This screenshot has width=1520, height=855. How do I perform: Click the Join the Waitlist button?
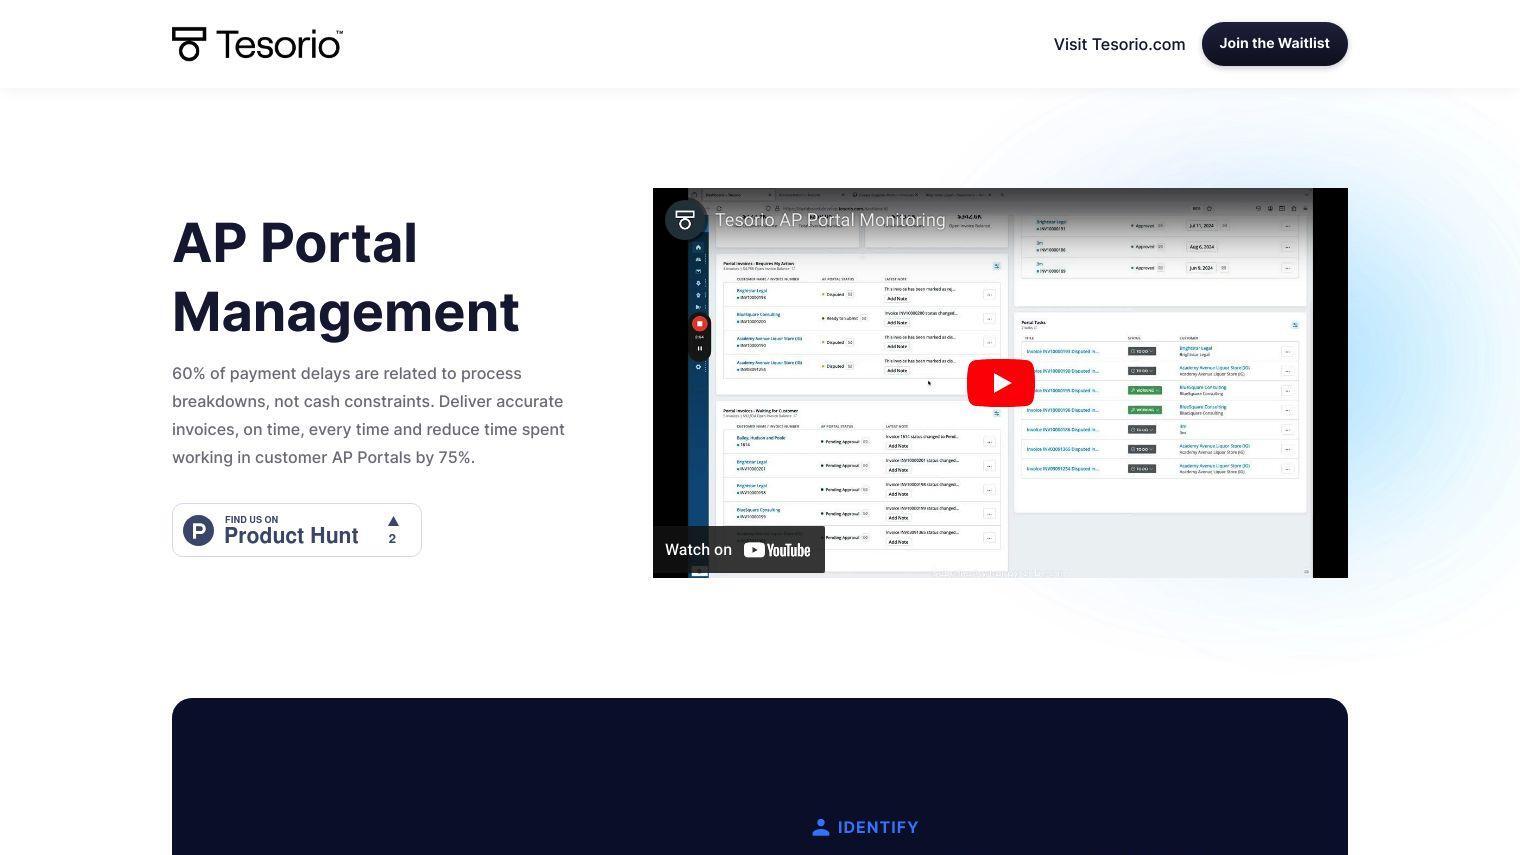pos(1274,44)
